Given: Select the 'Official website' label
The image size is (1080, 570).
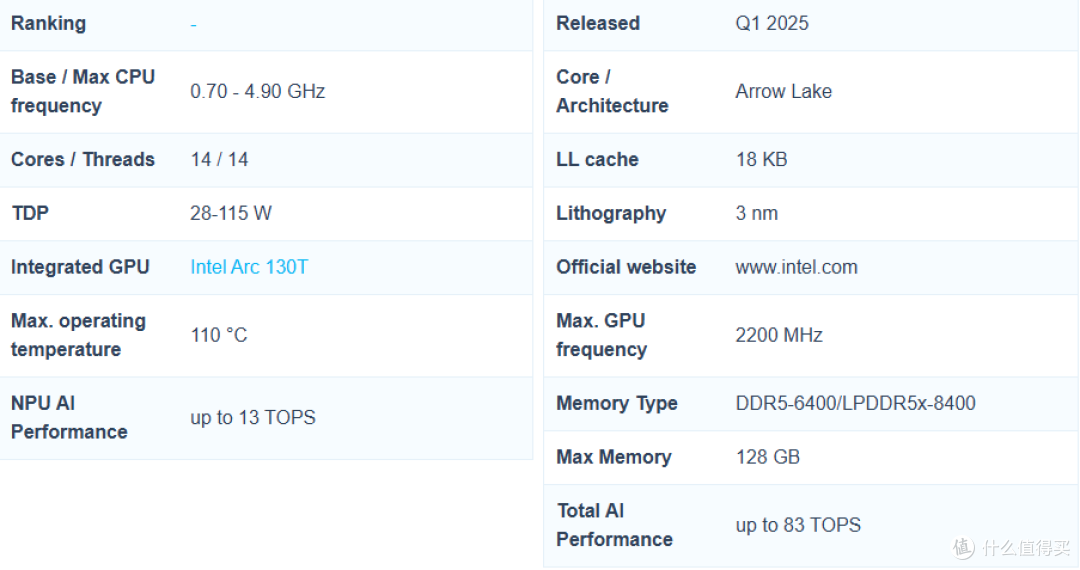Looking at the screenshot, I should point(626,267).
